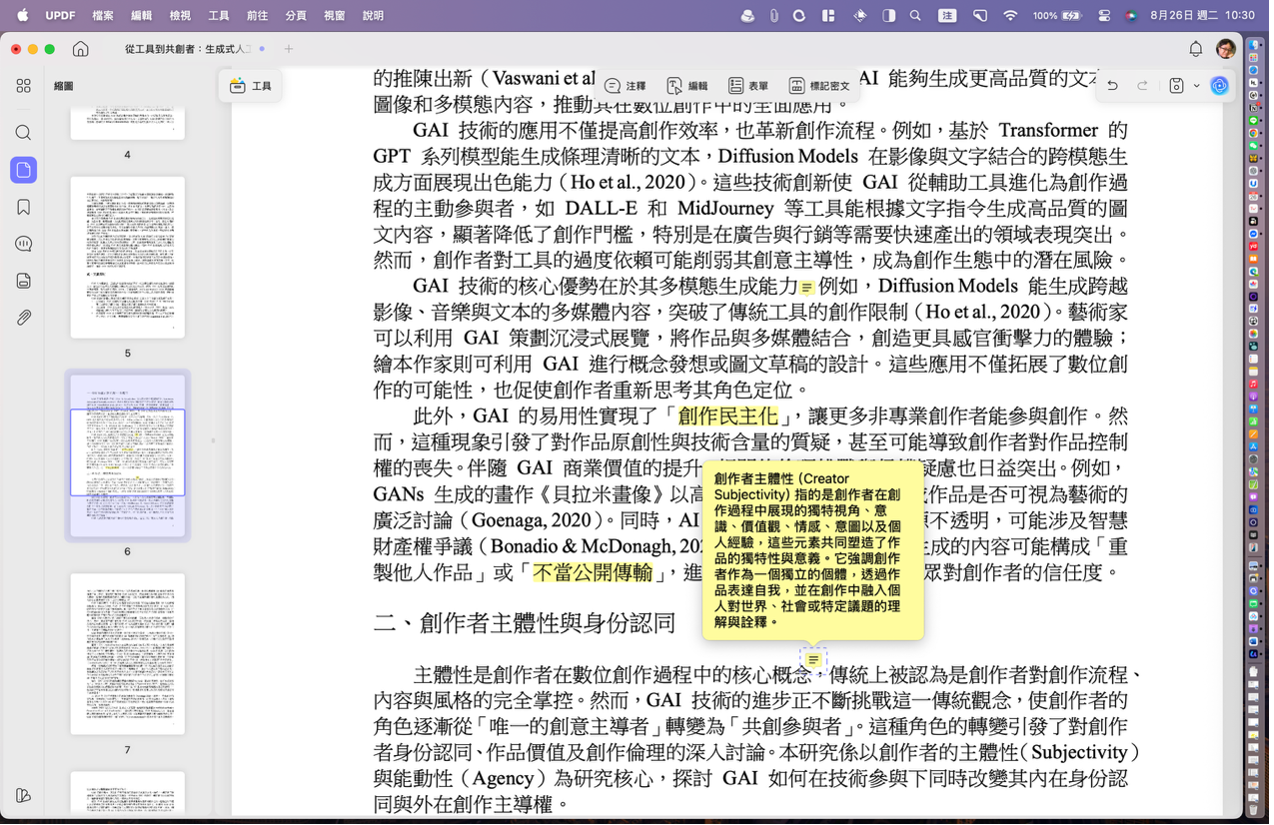Viewport: 1274px width, 825px height.
Task: Open the Wi-Fi status menu
Action: click(x=1011, y=16)
